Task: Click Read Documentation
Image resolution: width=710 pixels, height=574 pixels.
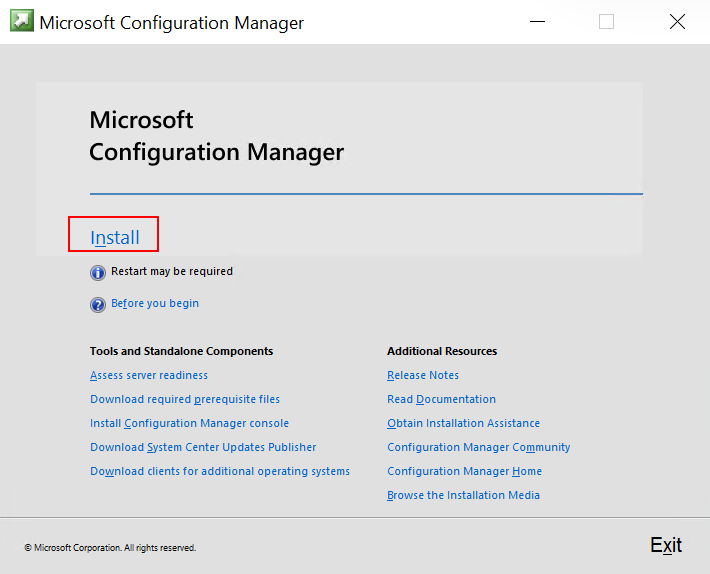Action: click(x=441, y=399)
